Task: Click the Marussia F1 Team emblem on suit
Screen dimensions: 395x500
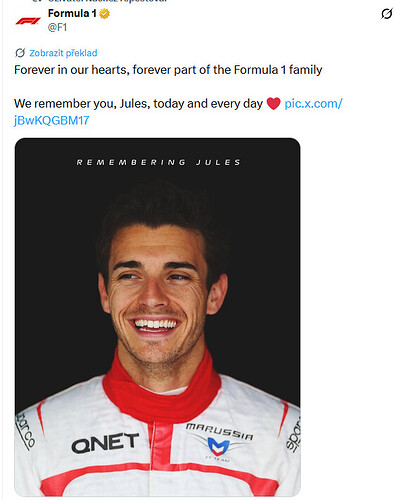Action: point(219,441)
